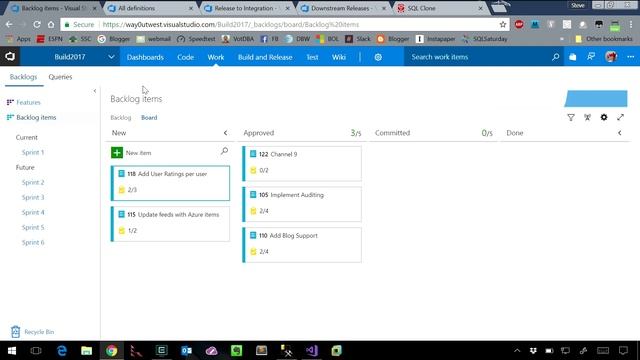The width and height of the screenshot is (640, 360).
Task: Open Other bookmarks folder
Action: pos(604,39)
